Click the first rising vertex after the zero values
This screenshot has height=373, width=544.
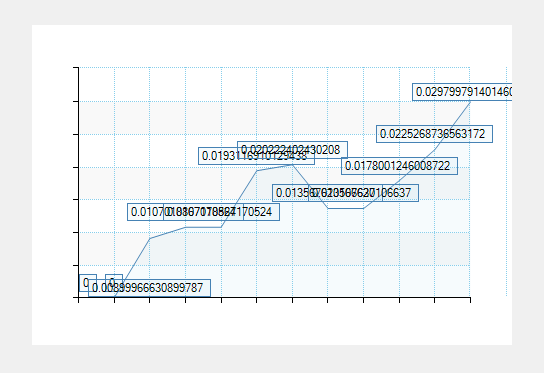click(x=150, y=238)
